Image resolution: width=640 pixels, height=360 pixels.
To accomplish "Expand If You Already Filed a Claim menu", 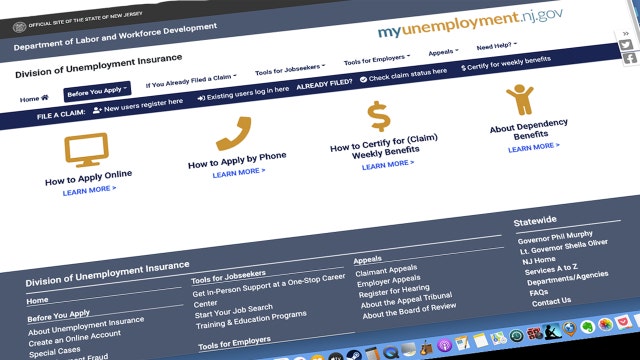I will (x=191, y=81).
